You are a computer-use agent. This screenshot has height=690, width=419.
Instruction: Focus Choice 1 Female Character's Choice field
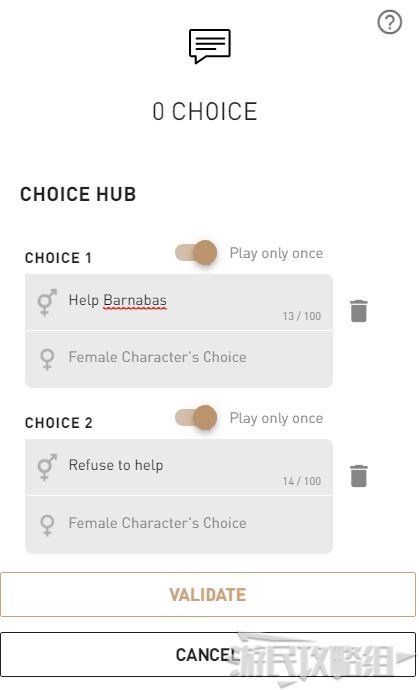(179, 359)
